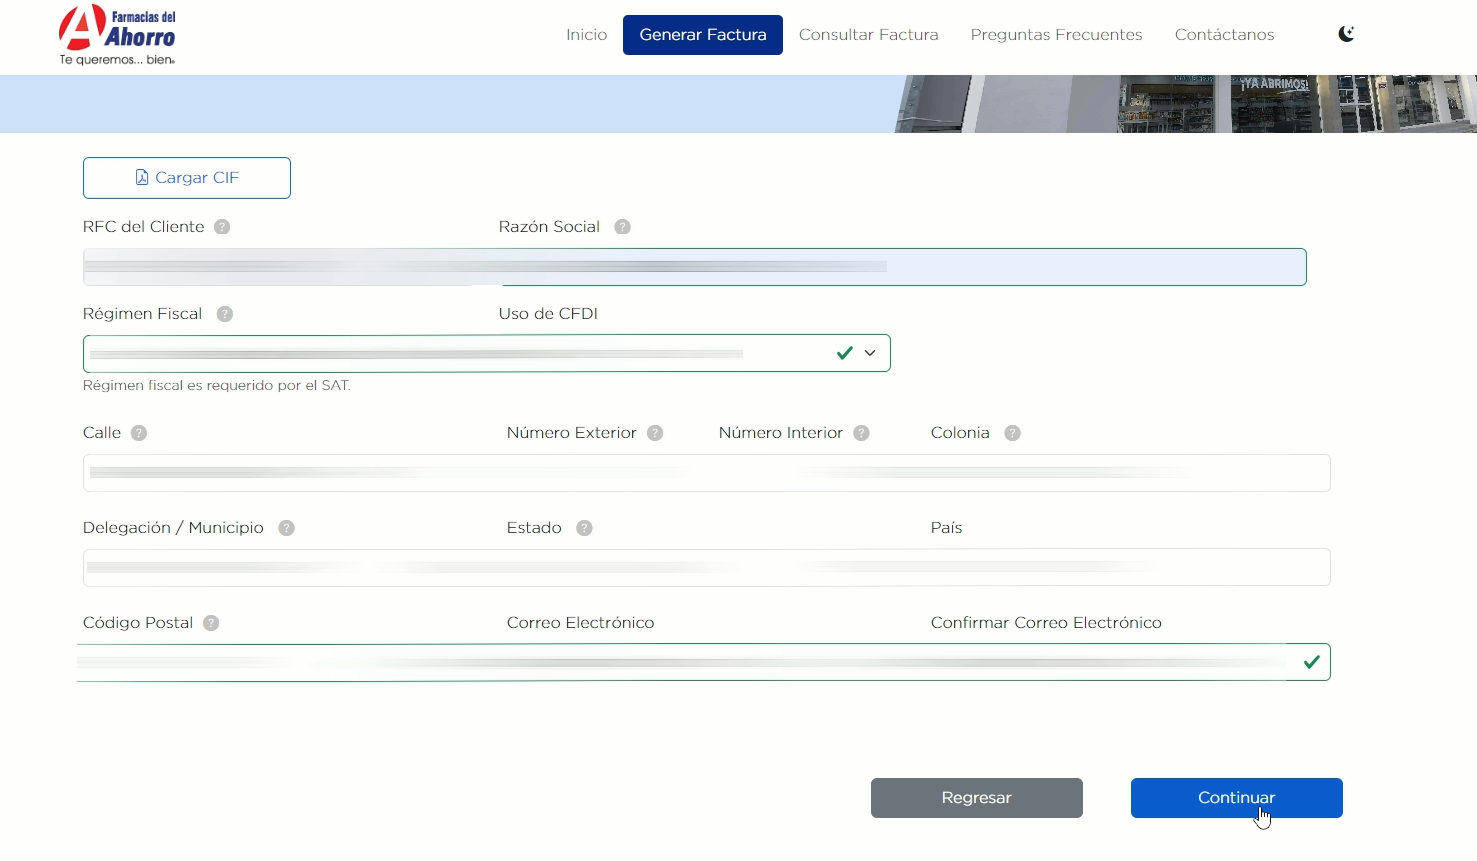
Task: Click help icon beside Número Interior
Action: pyautogui.click(x=861, y=433)
